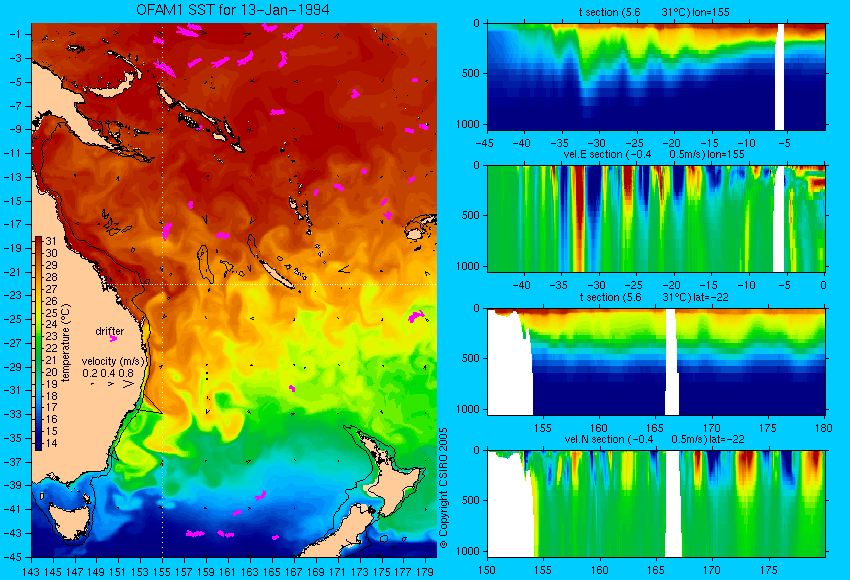Click the "vel.N section" lat=-22 heading

pyautogui.click(x=654, y=440)
